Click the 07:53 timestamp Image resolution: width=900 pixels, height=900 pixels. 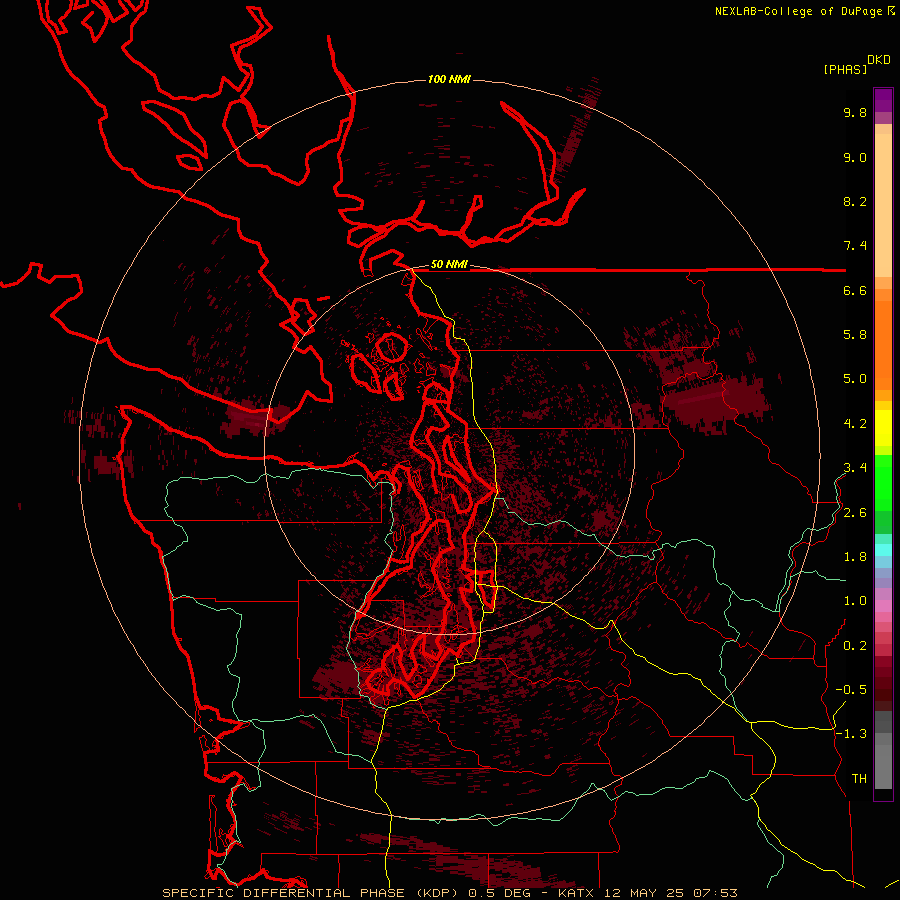pyautogui.click(x=715, y=893)
